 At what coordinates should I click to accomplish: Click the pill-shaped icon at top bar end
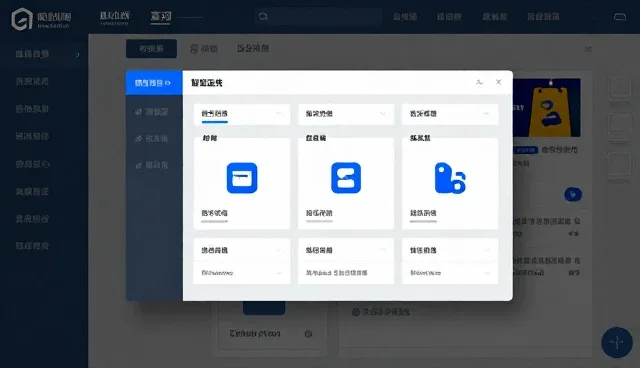[620, 17]
